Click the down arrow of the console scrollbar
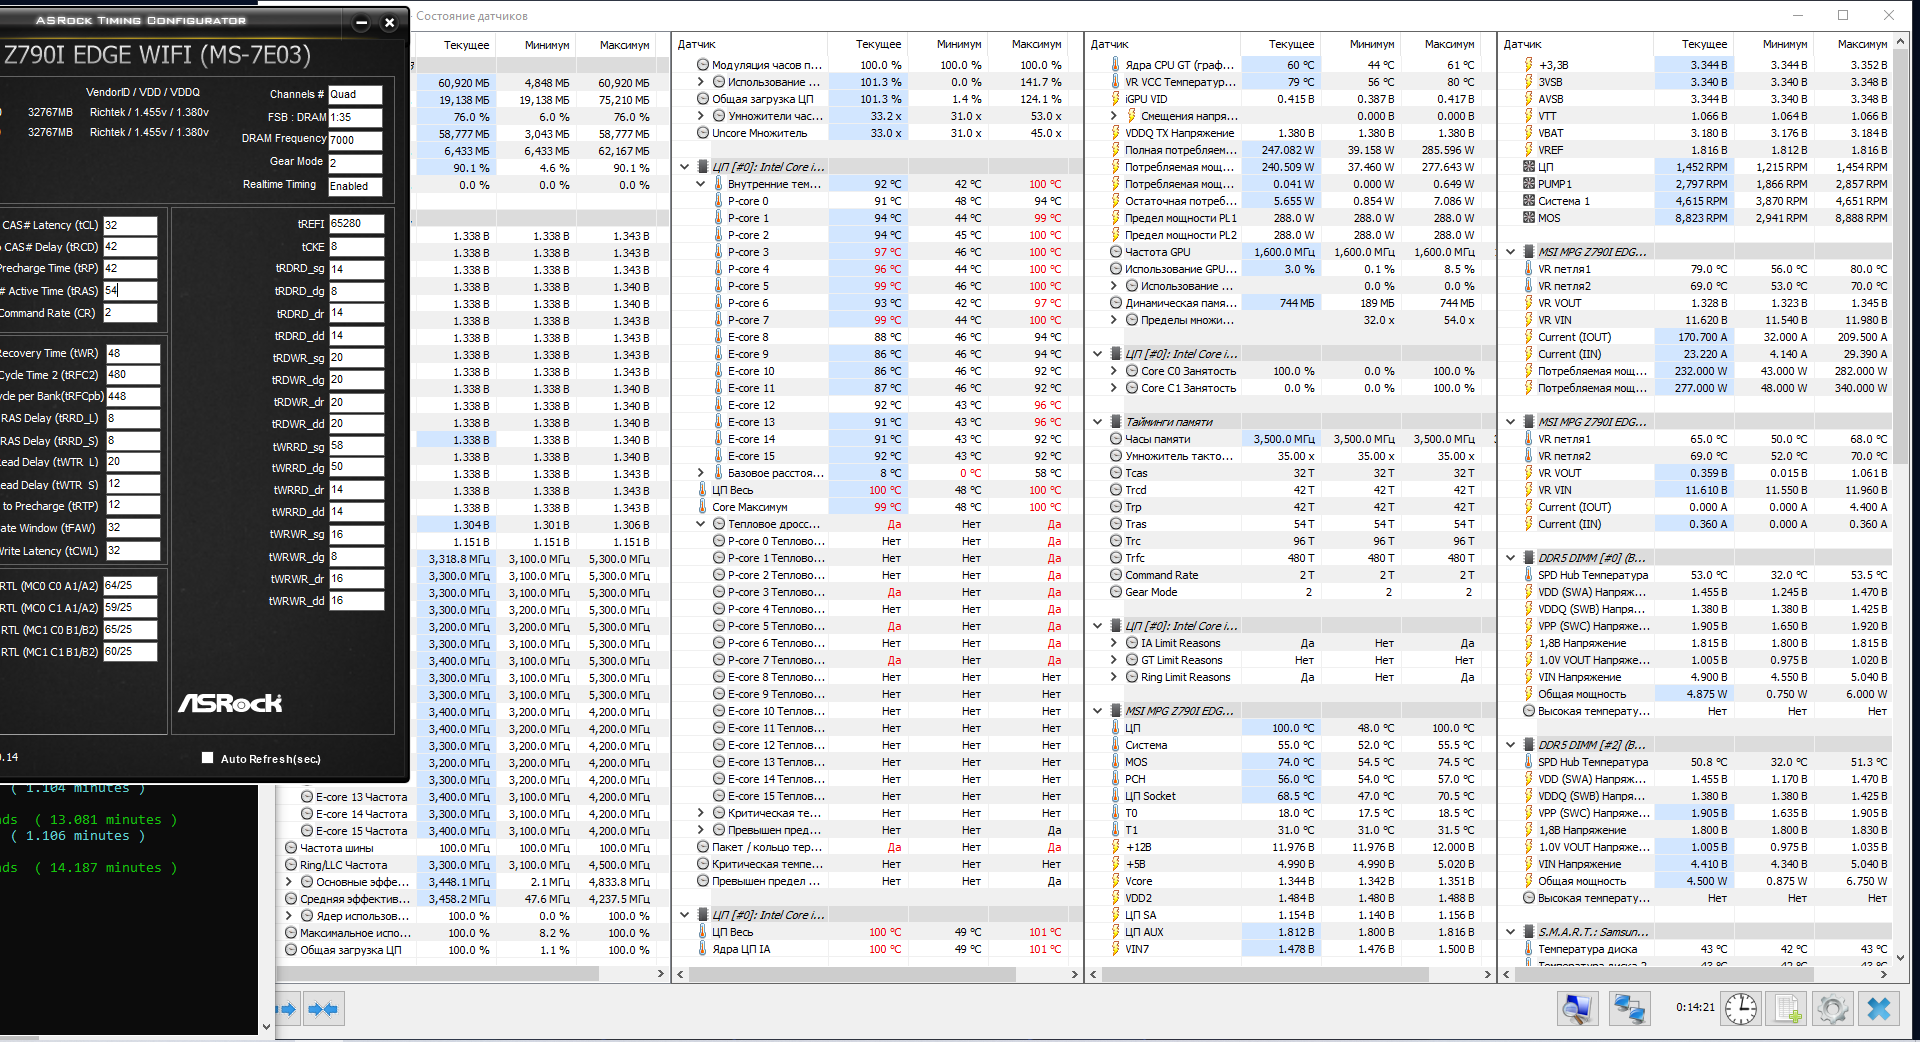Image resolution: width=1920 pixels, height=1042 pixels. pyautogui.click(x=266, y=1027)
